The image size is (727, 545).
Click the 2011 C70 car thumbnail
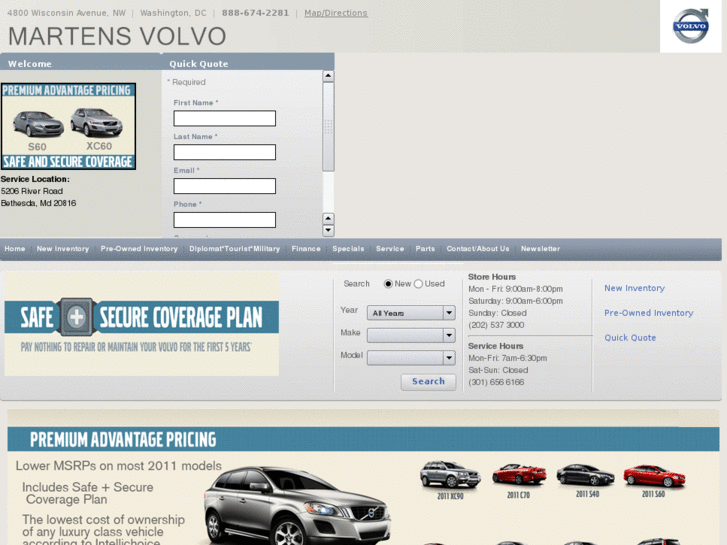pyautogui.click(x=519, y=474)
